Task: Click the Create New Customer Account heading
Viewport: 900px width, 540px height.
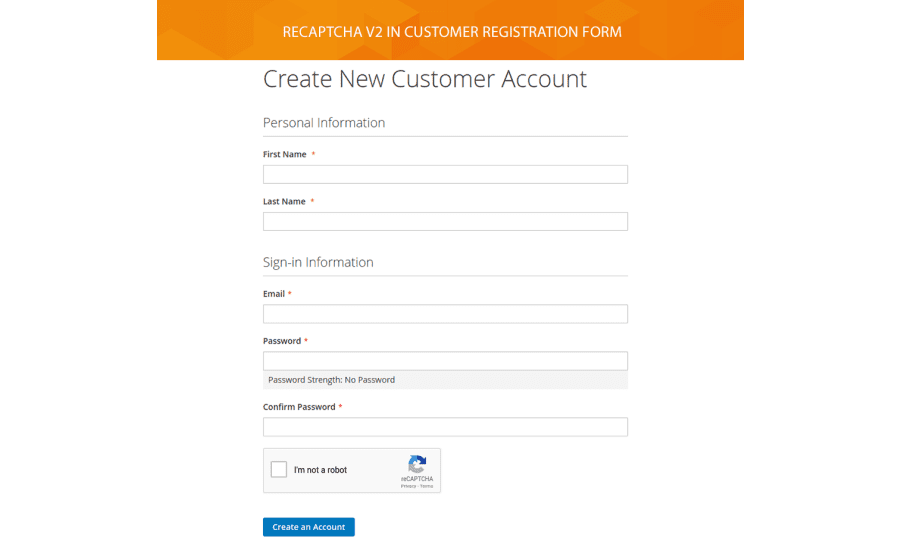Action: pos(425,79)
